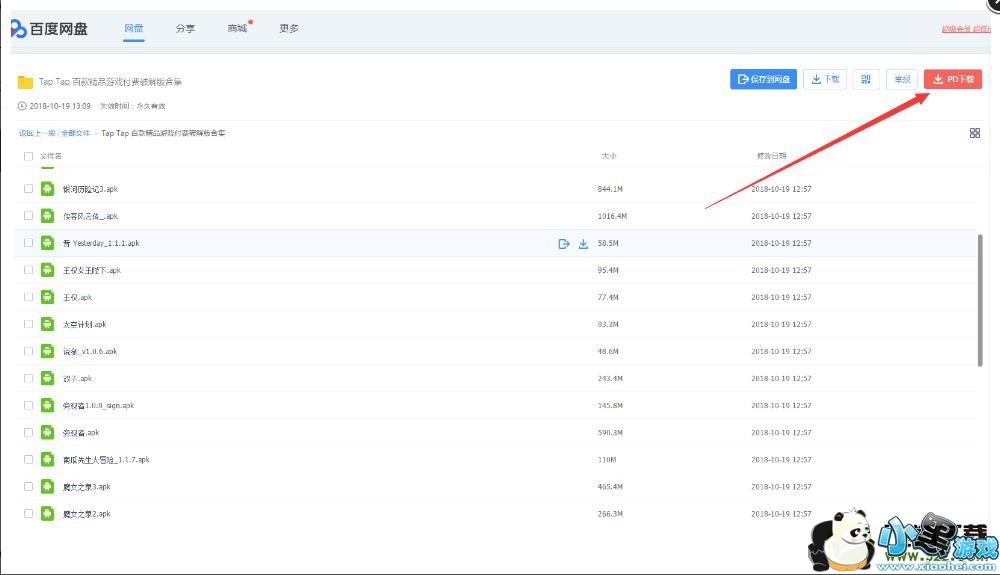The image size is (1000, 575).
Task: Open the 网盘 tab
Action: pos(134,29)
